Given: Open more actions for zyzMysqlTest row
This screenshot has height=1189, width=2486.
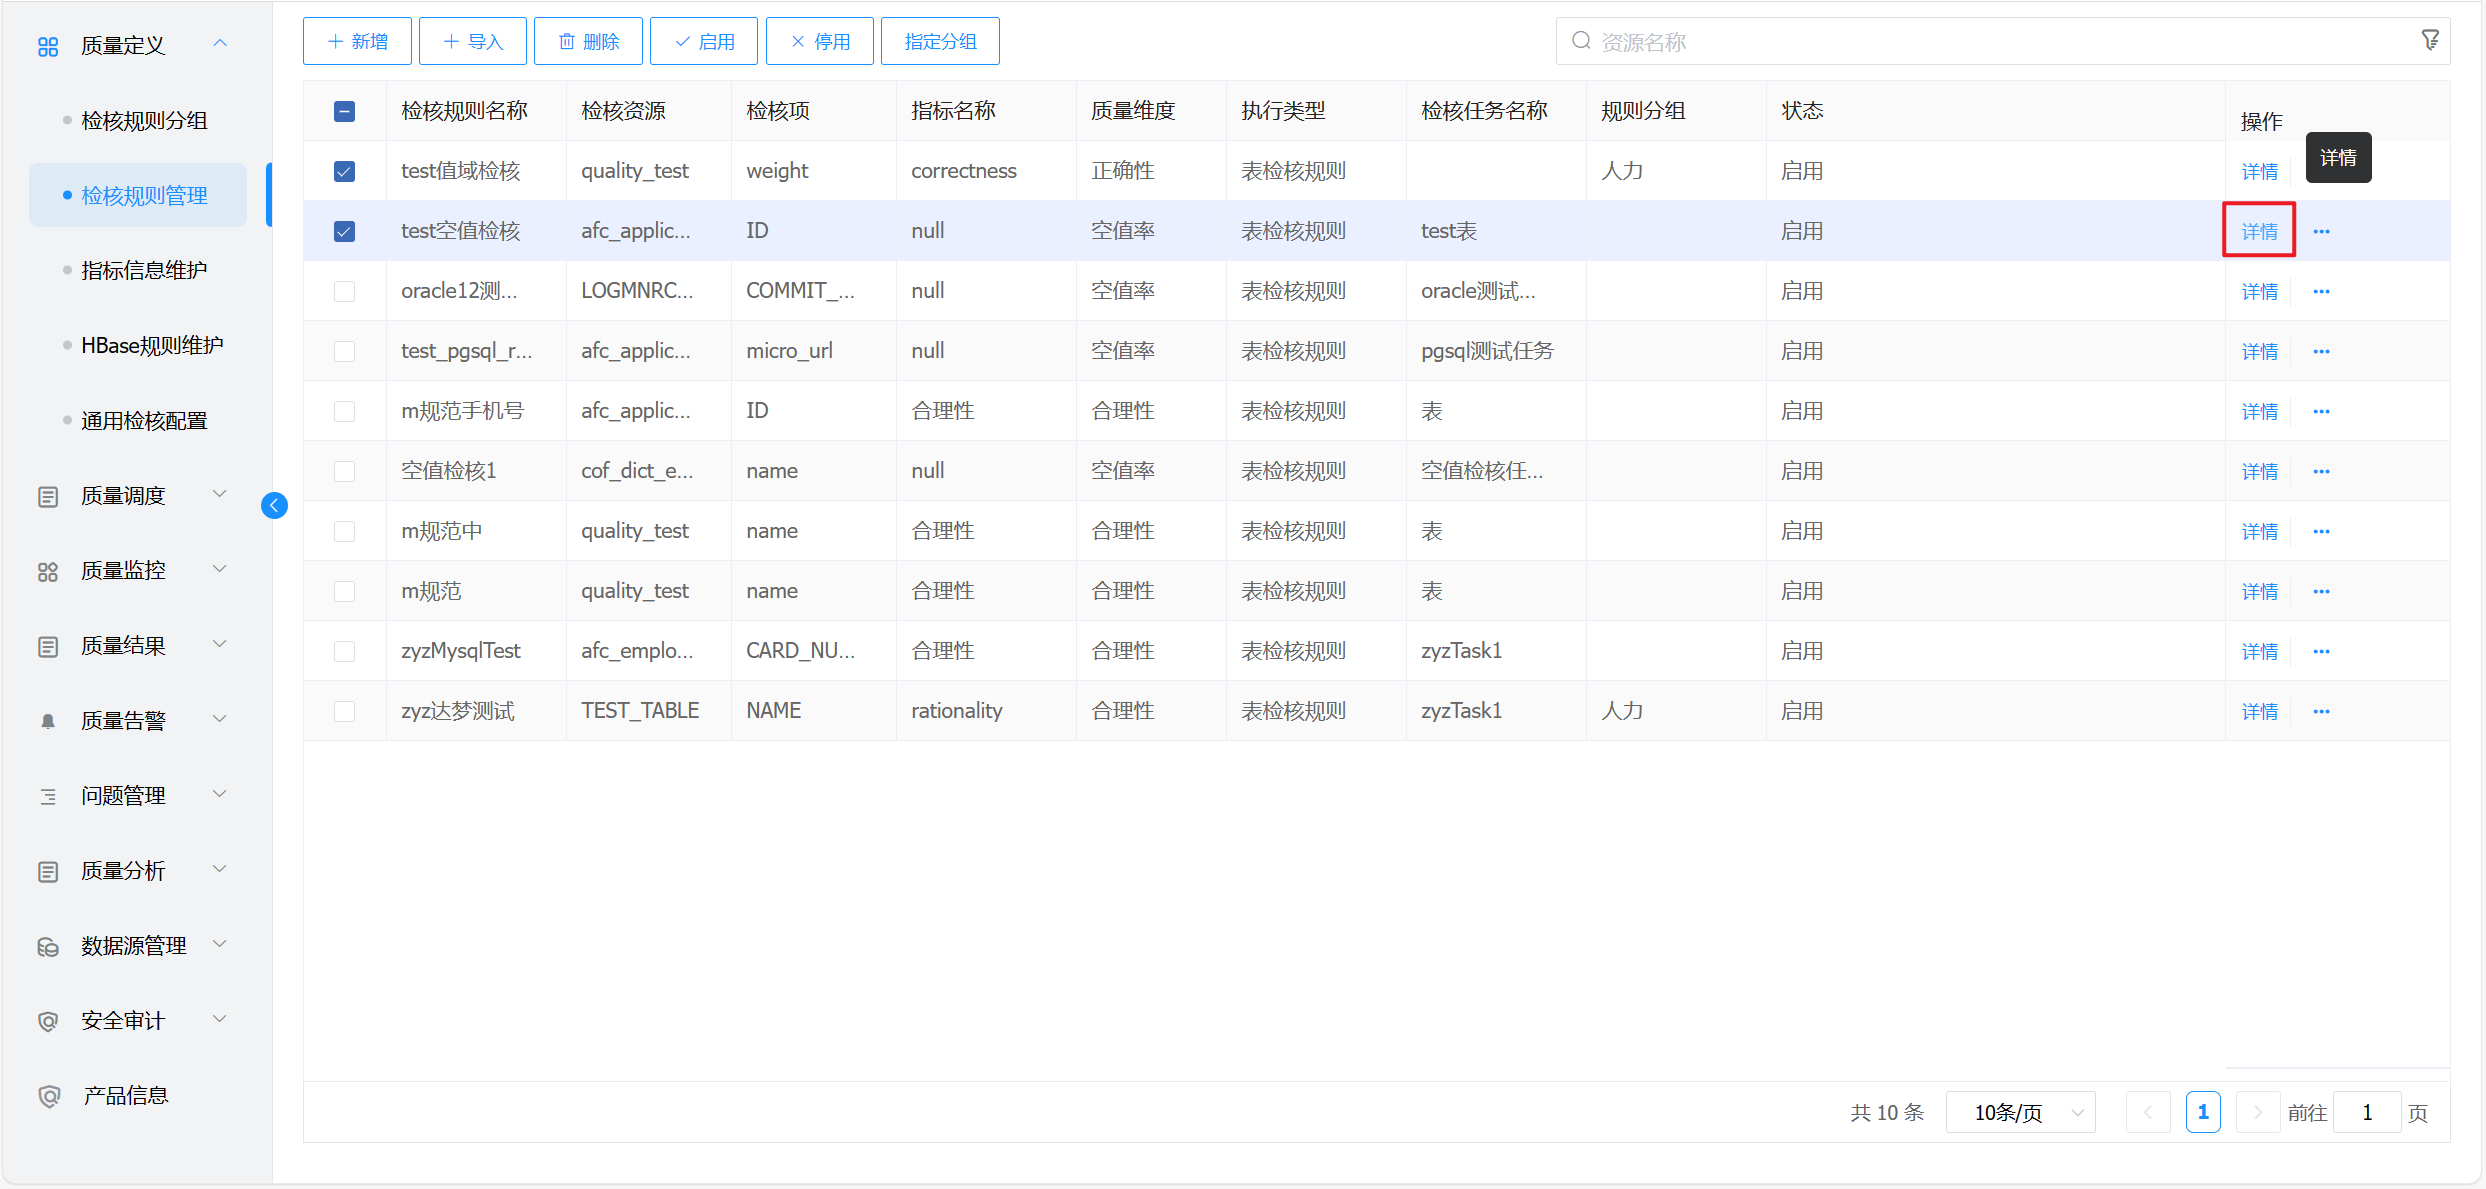Looking at the screenshot, I should point(2321,652).
